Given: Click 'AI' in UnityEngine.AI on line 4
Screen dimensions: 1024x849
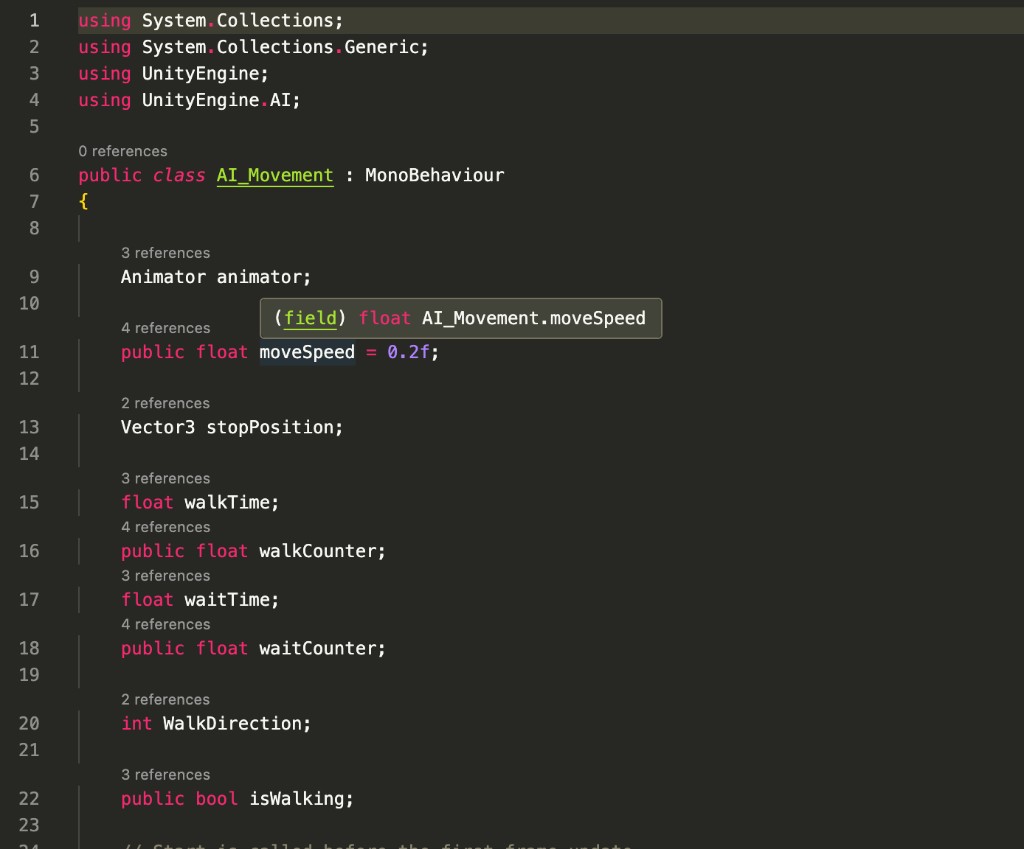Looking at the screenshot, I should [280, 101].
